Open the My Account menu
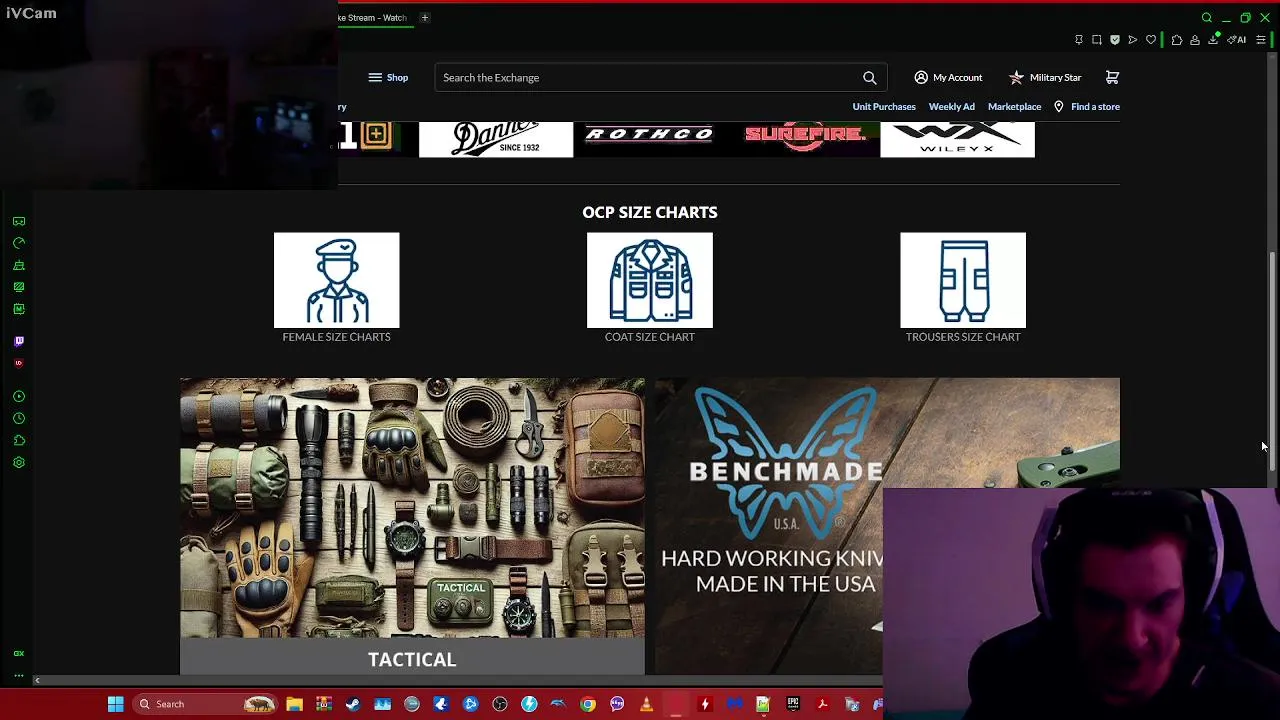 coord(948,77)
